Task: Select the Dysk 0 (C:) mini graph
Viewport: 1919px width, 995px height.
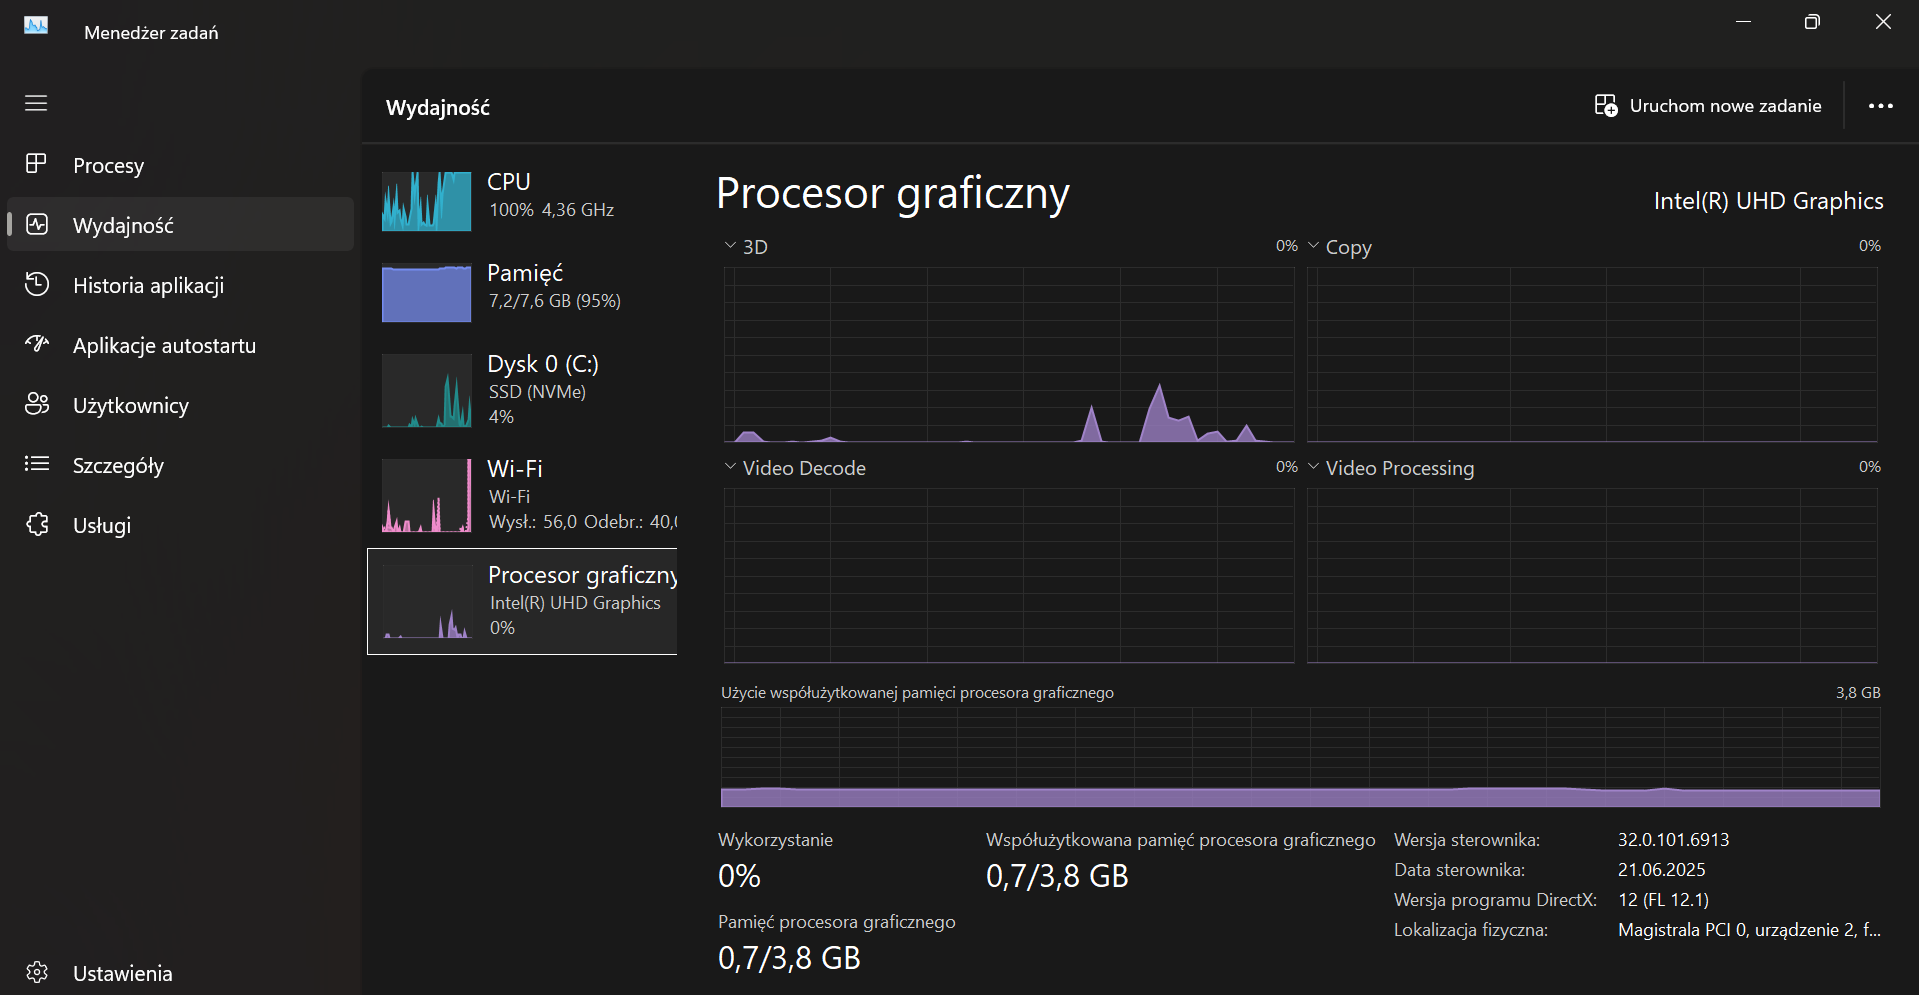Action: [x=426, y=390]
